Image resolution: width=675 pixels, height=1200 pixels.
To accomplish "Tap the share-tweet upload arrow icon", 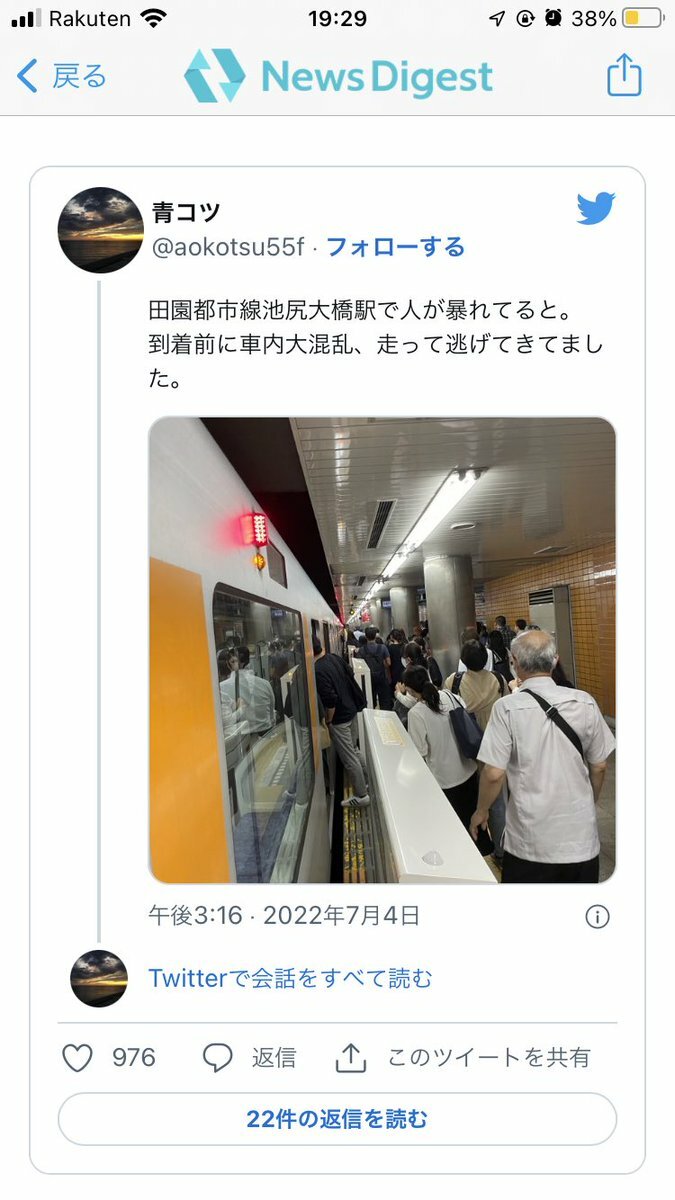I will point(351,1058).
